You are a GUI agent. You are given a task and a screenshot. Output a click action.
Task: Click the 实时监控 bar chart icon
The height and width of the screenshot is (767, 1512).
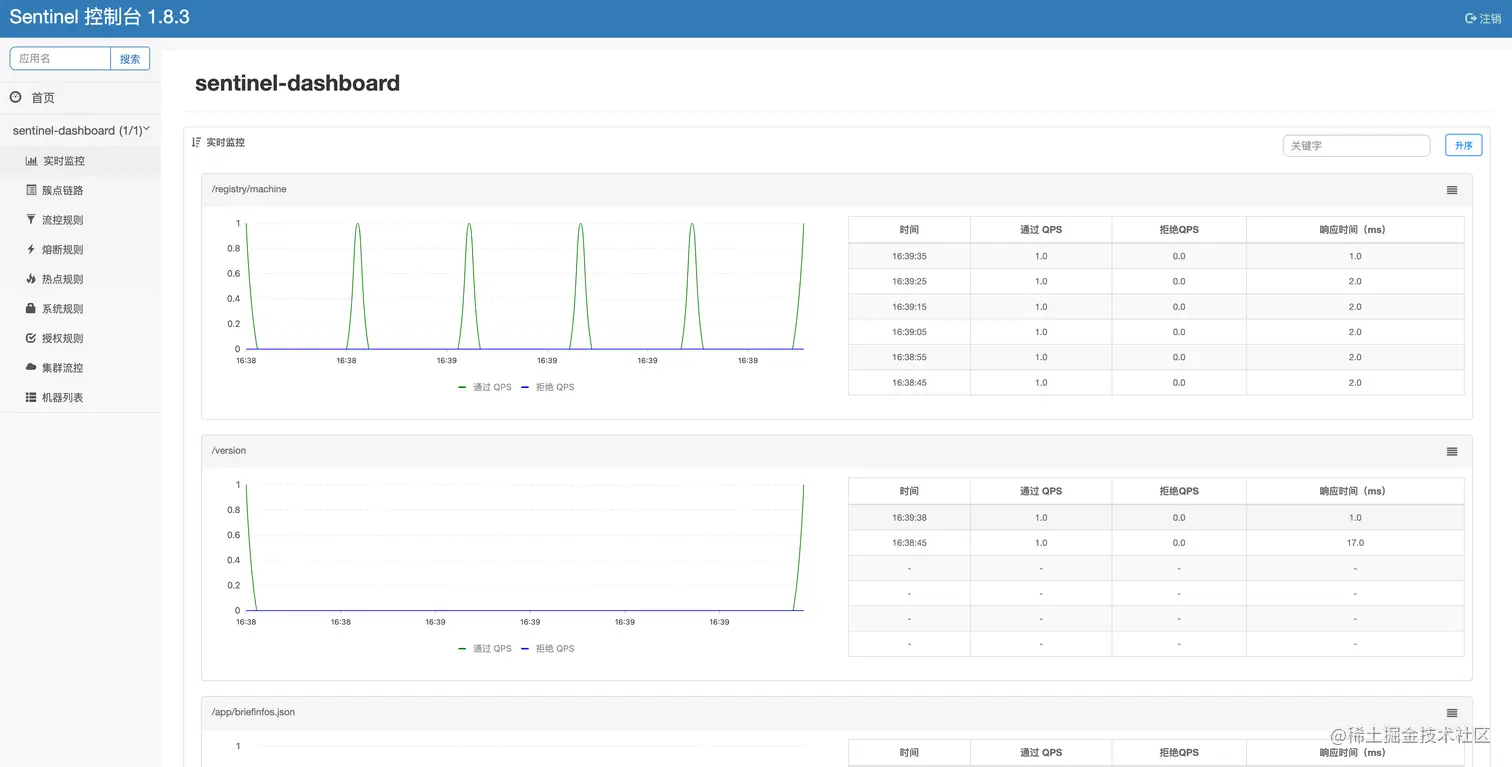pos(31,161)
